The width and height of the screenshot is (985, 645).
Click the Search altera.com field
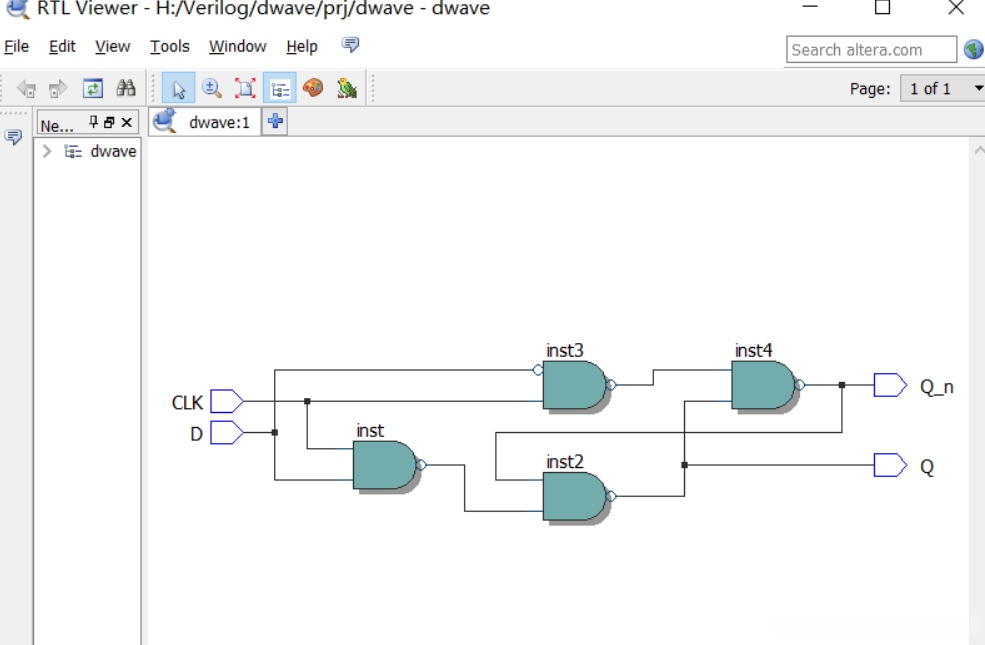pos(871,50)
